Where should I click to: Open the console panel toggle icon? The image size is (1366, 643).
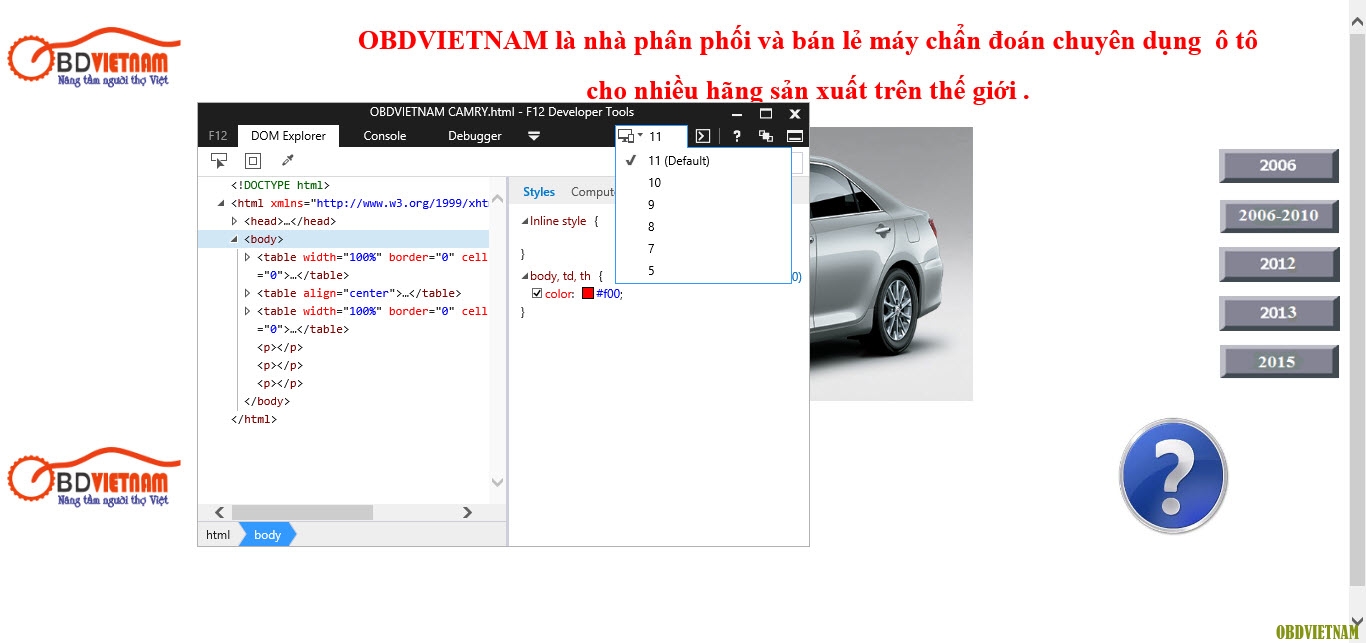pos(703,136)
